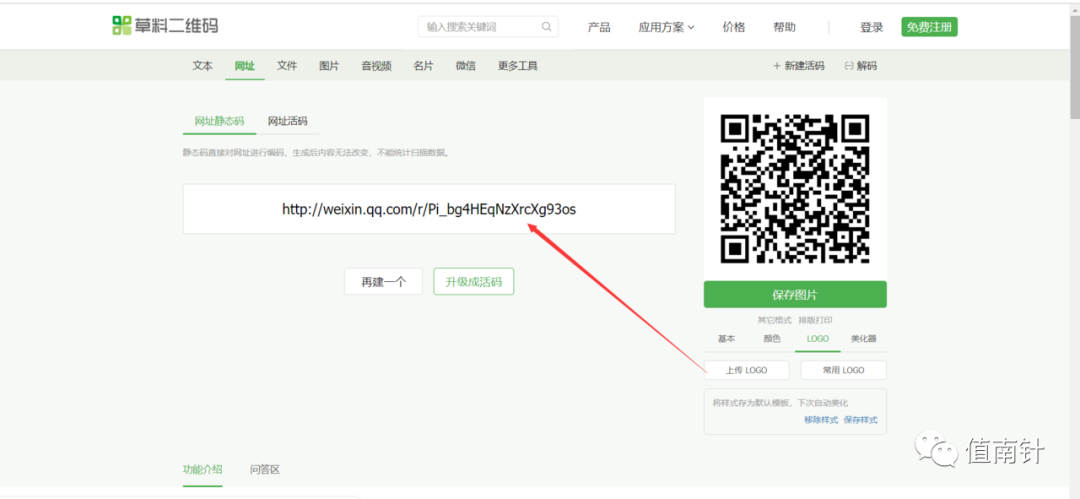Open the 音视频 tab

coord(376,66)
